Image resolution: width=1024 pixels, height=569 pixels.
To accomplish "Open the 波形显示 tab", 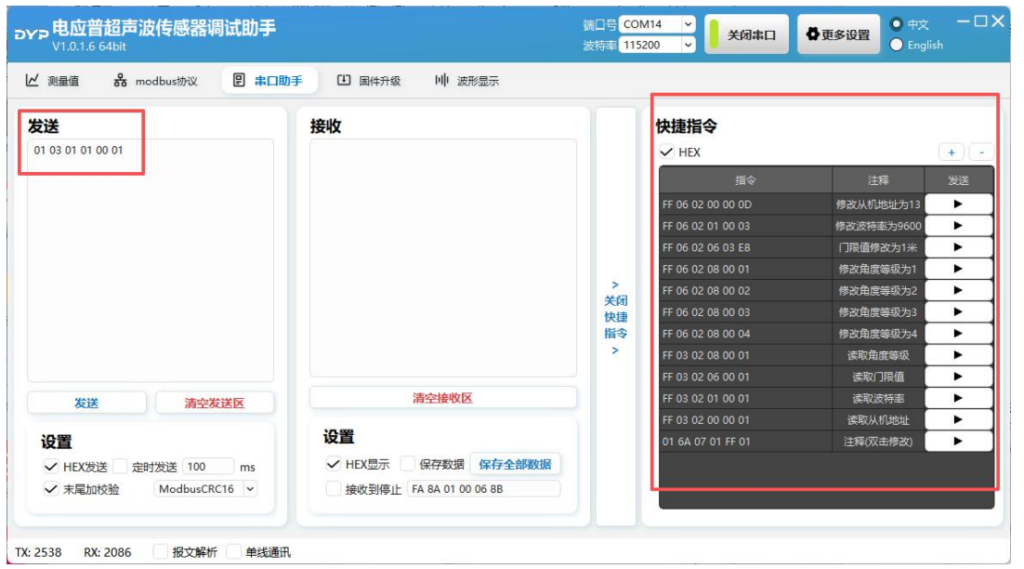I will pyautogui.click(x=467, y=81).
